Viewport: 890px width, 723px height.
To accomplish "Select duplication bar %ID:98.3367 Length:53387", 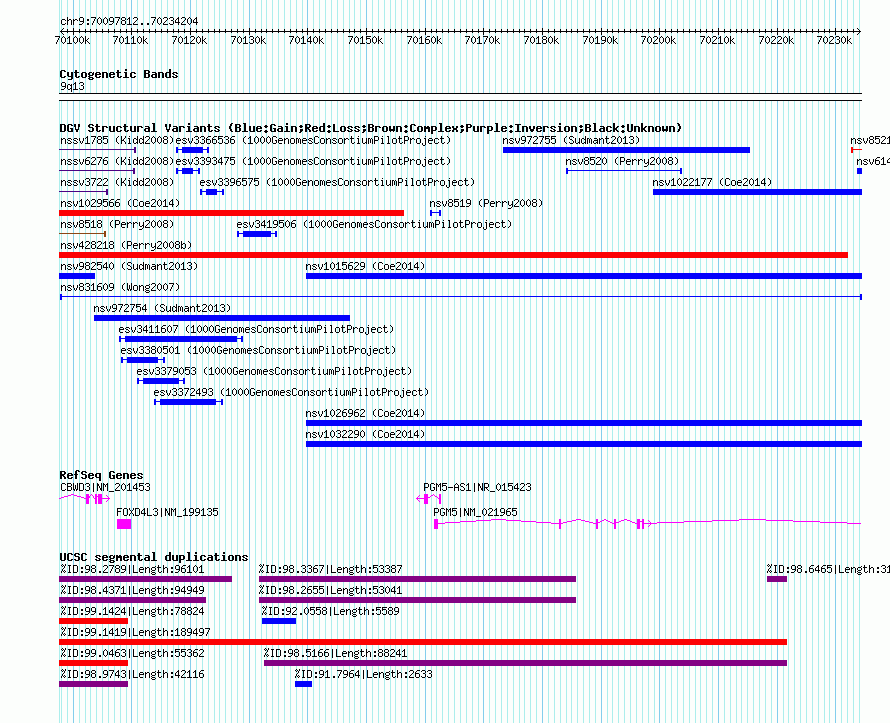I will point(417,579).
